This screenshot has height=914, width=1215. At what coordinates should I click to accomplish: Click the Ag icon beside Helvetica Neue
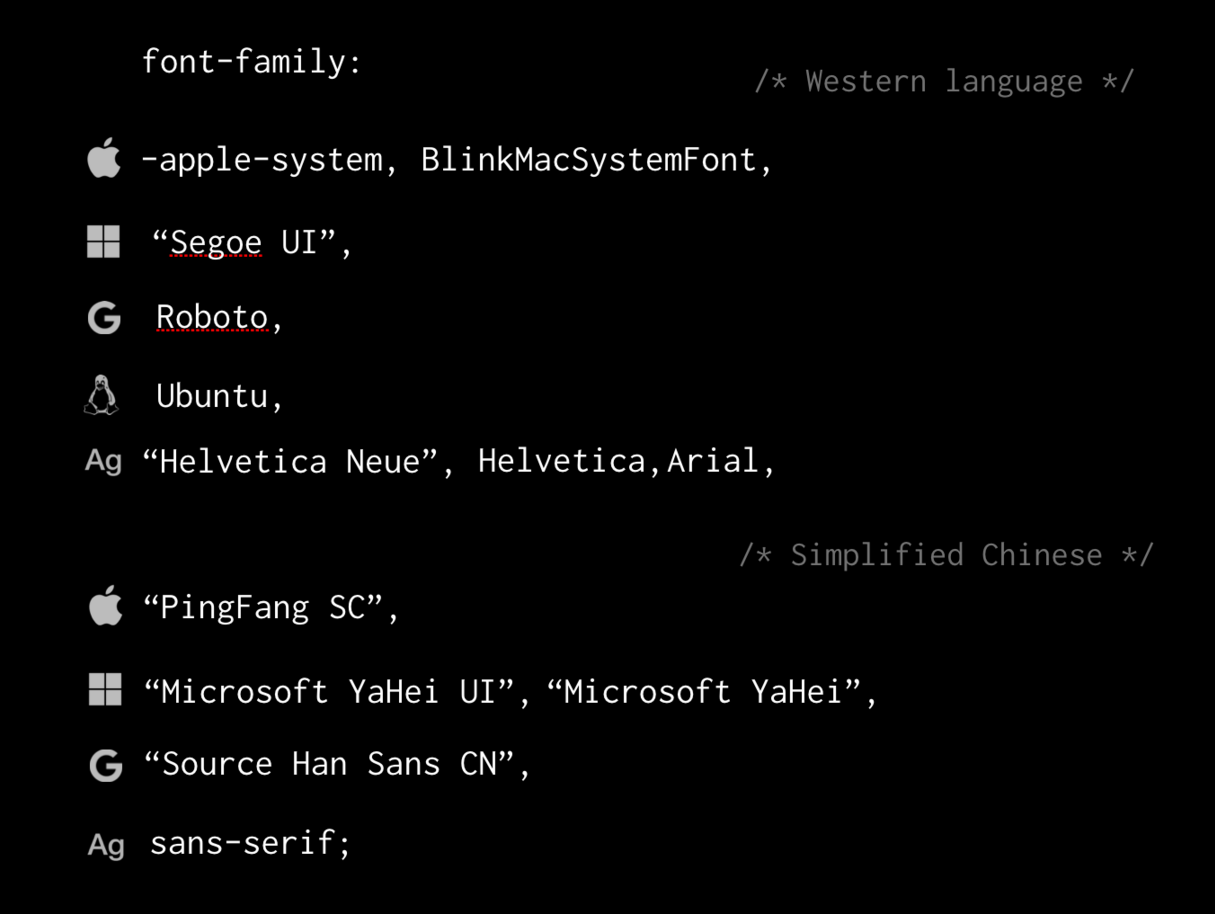[x=104, y=461]
